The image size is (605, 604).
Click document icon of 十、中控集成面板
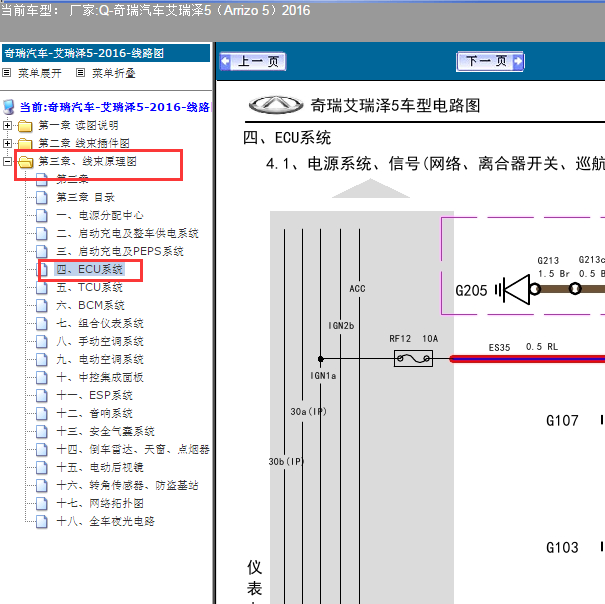42,377
